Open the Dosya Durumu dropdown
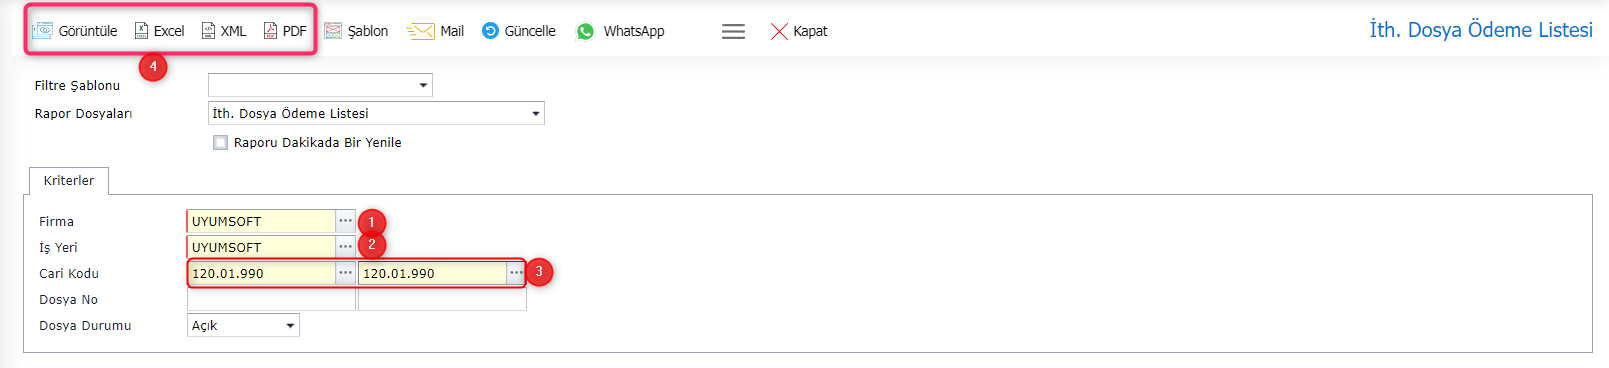This screenshot has width=1609, height=368. point(243,325)
